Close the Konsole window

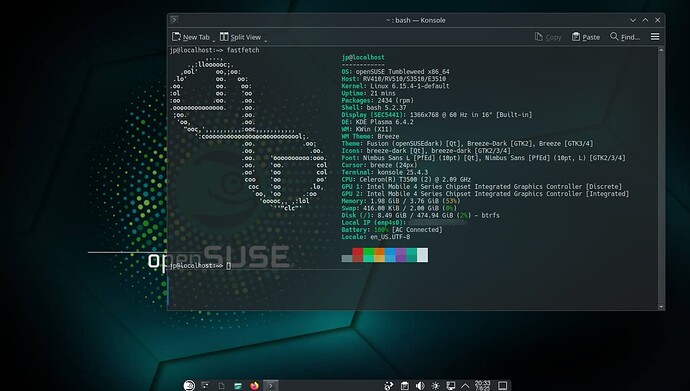[657, 20]
